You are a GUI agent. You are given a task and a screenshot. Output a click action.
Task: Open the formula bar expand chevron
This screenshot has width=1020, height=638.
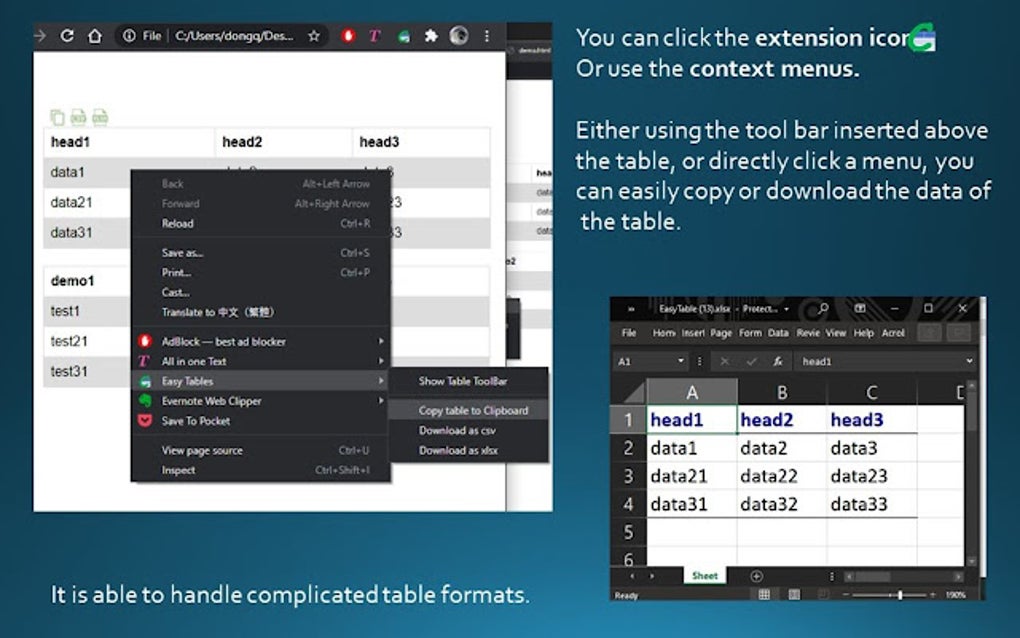[x=969, y=358]
